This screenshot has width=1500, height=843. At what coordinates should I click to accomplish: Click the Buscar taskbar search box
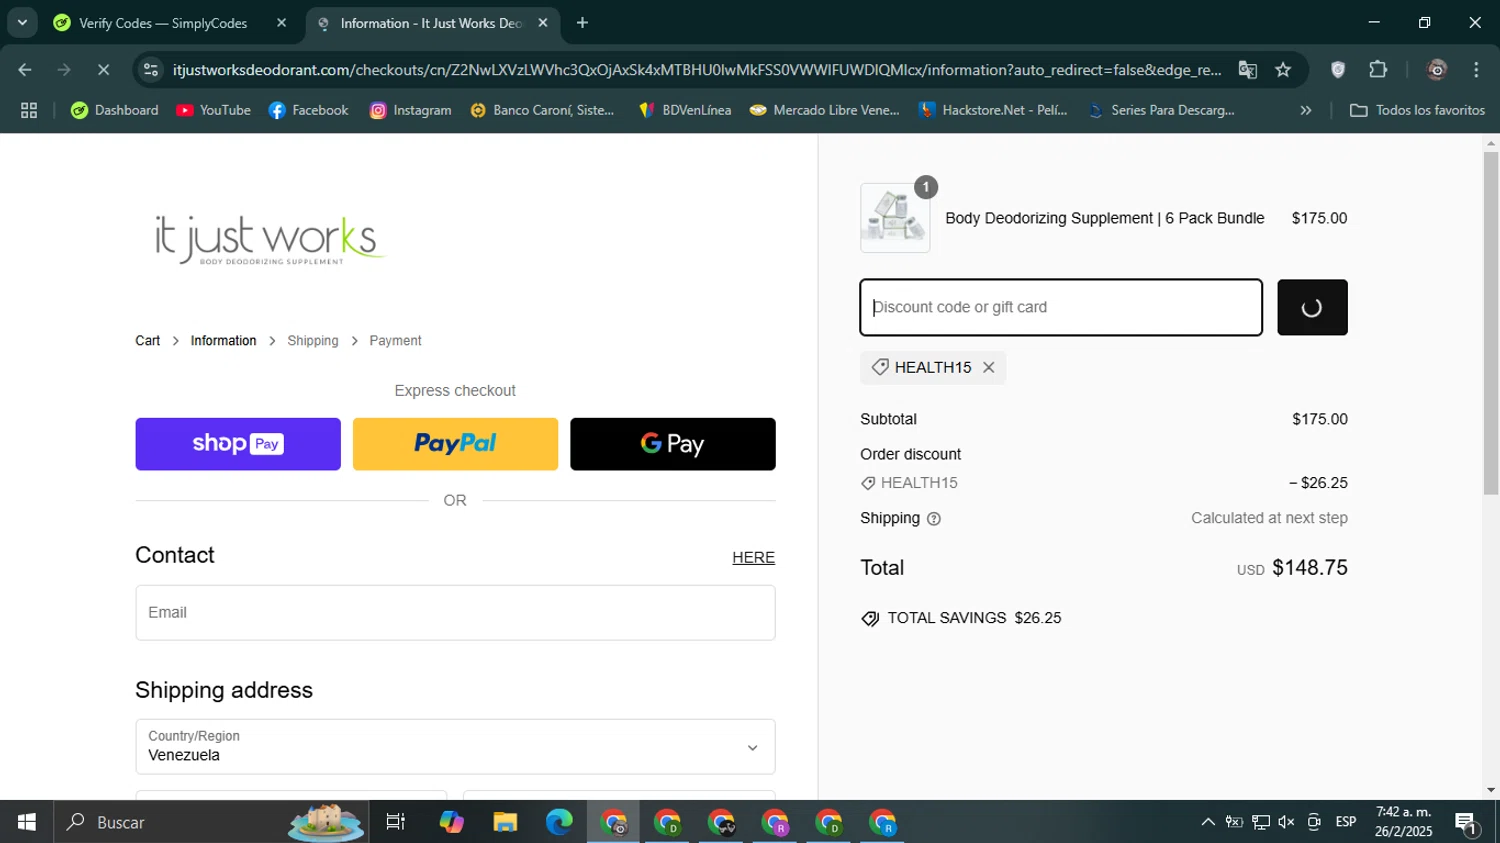coord(211,822)
